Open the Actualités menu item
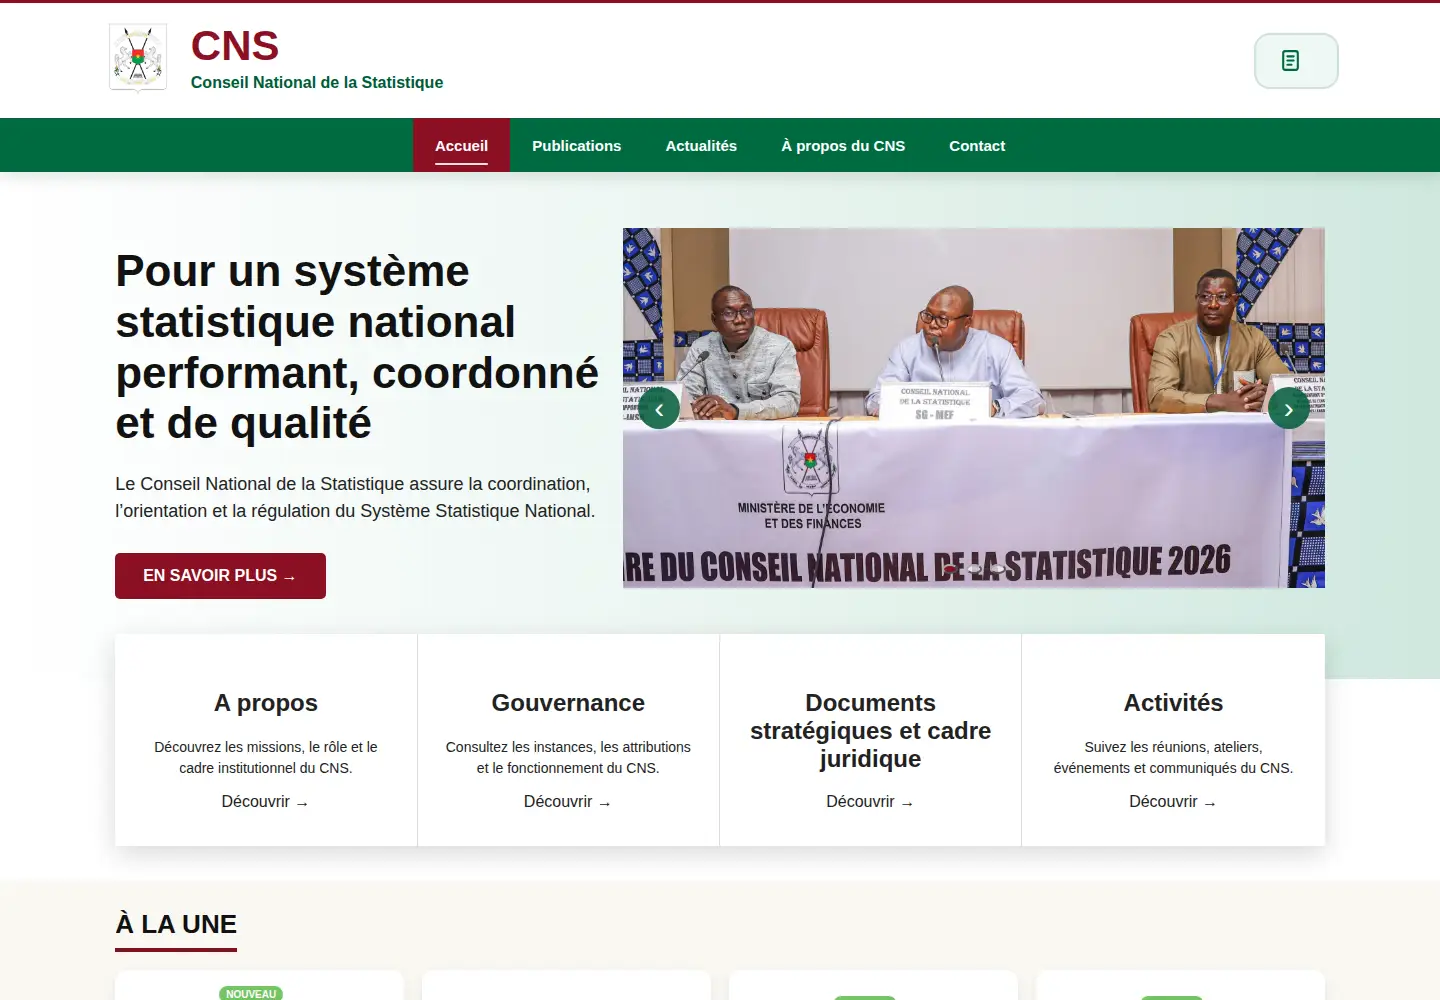The width and height of the screenshot is (1440, 1000). coord(701,145)
